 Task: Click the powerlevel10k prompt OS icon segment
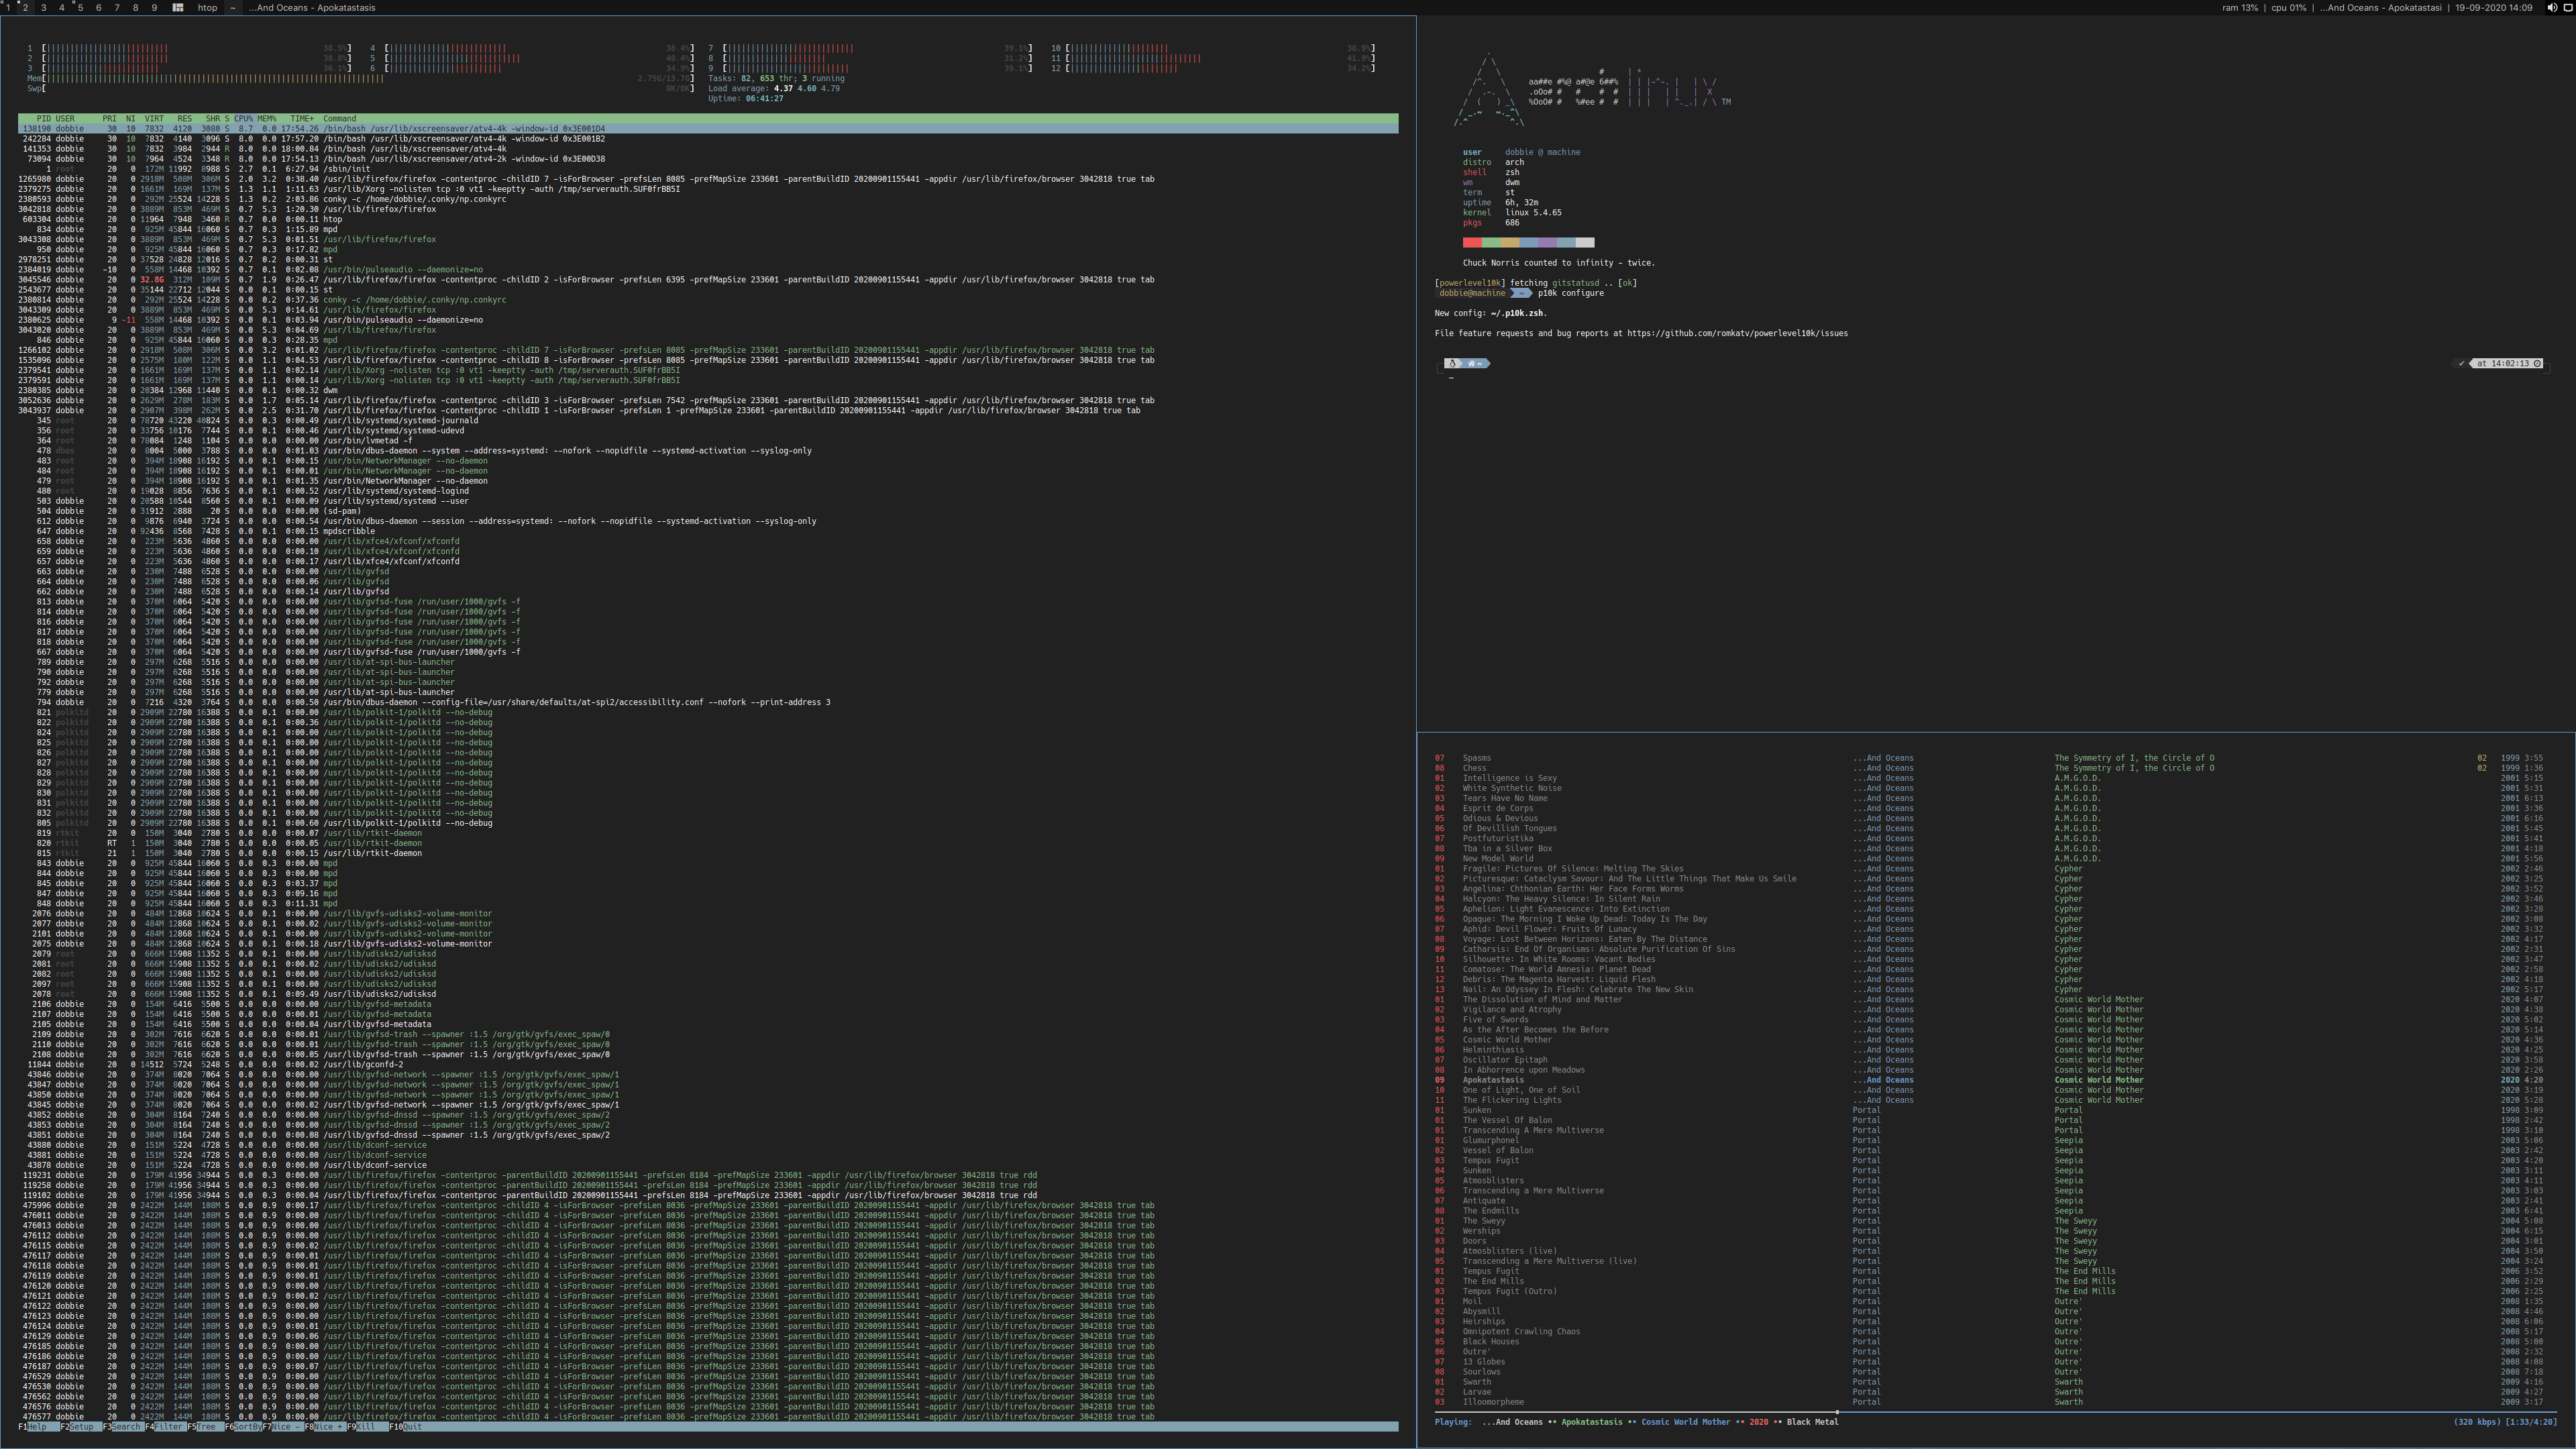coord(1452,363)
